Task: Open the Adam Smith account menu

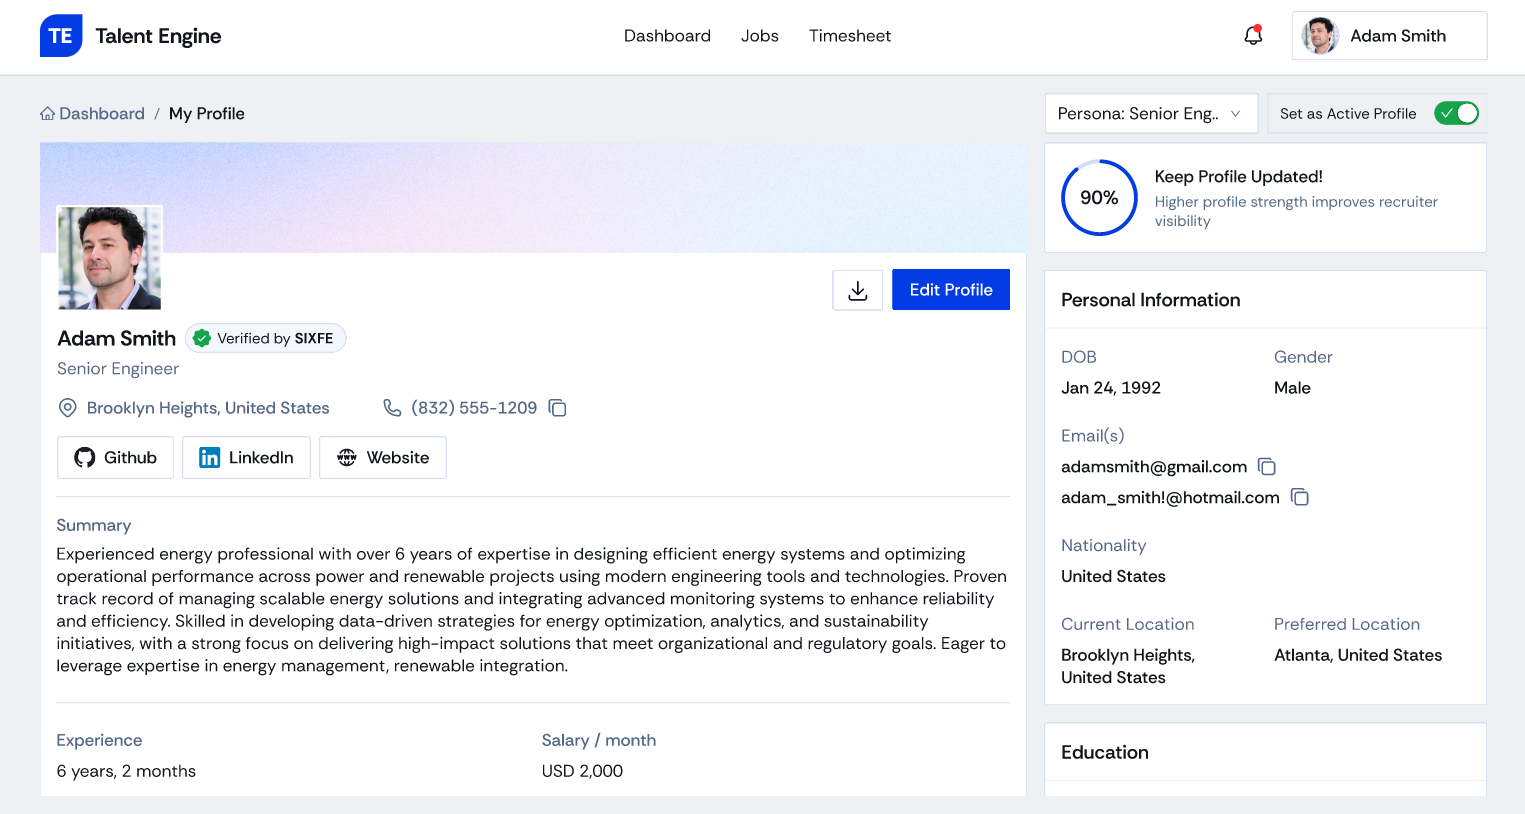Action: 1389,36
